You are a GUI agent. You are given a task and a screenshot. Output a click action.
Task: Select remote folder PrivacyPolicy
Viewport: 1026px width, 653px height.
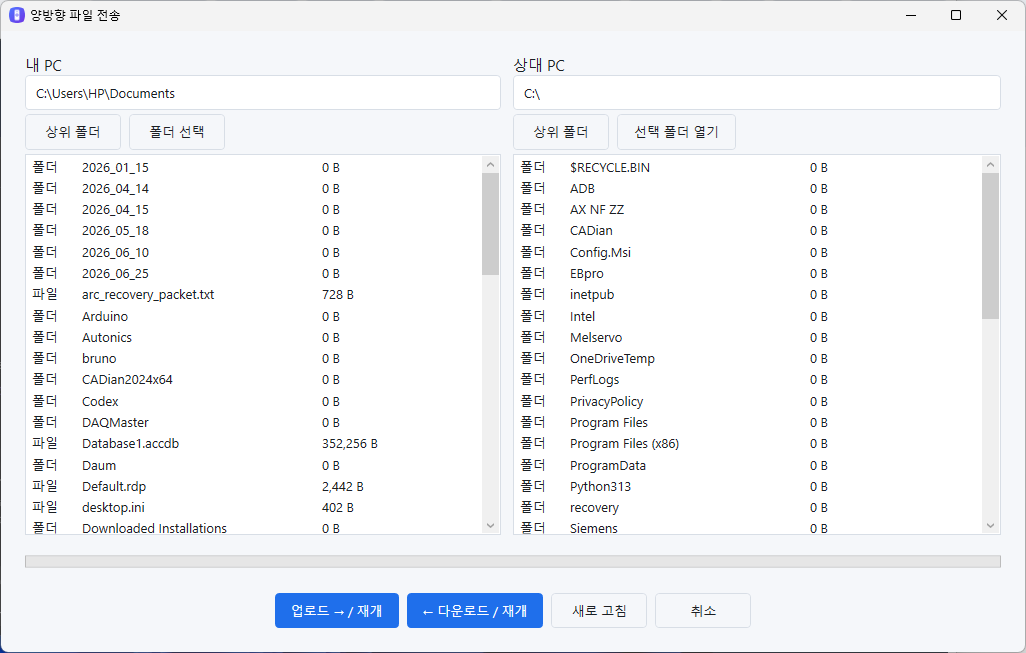click(747, 401)
